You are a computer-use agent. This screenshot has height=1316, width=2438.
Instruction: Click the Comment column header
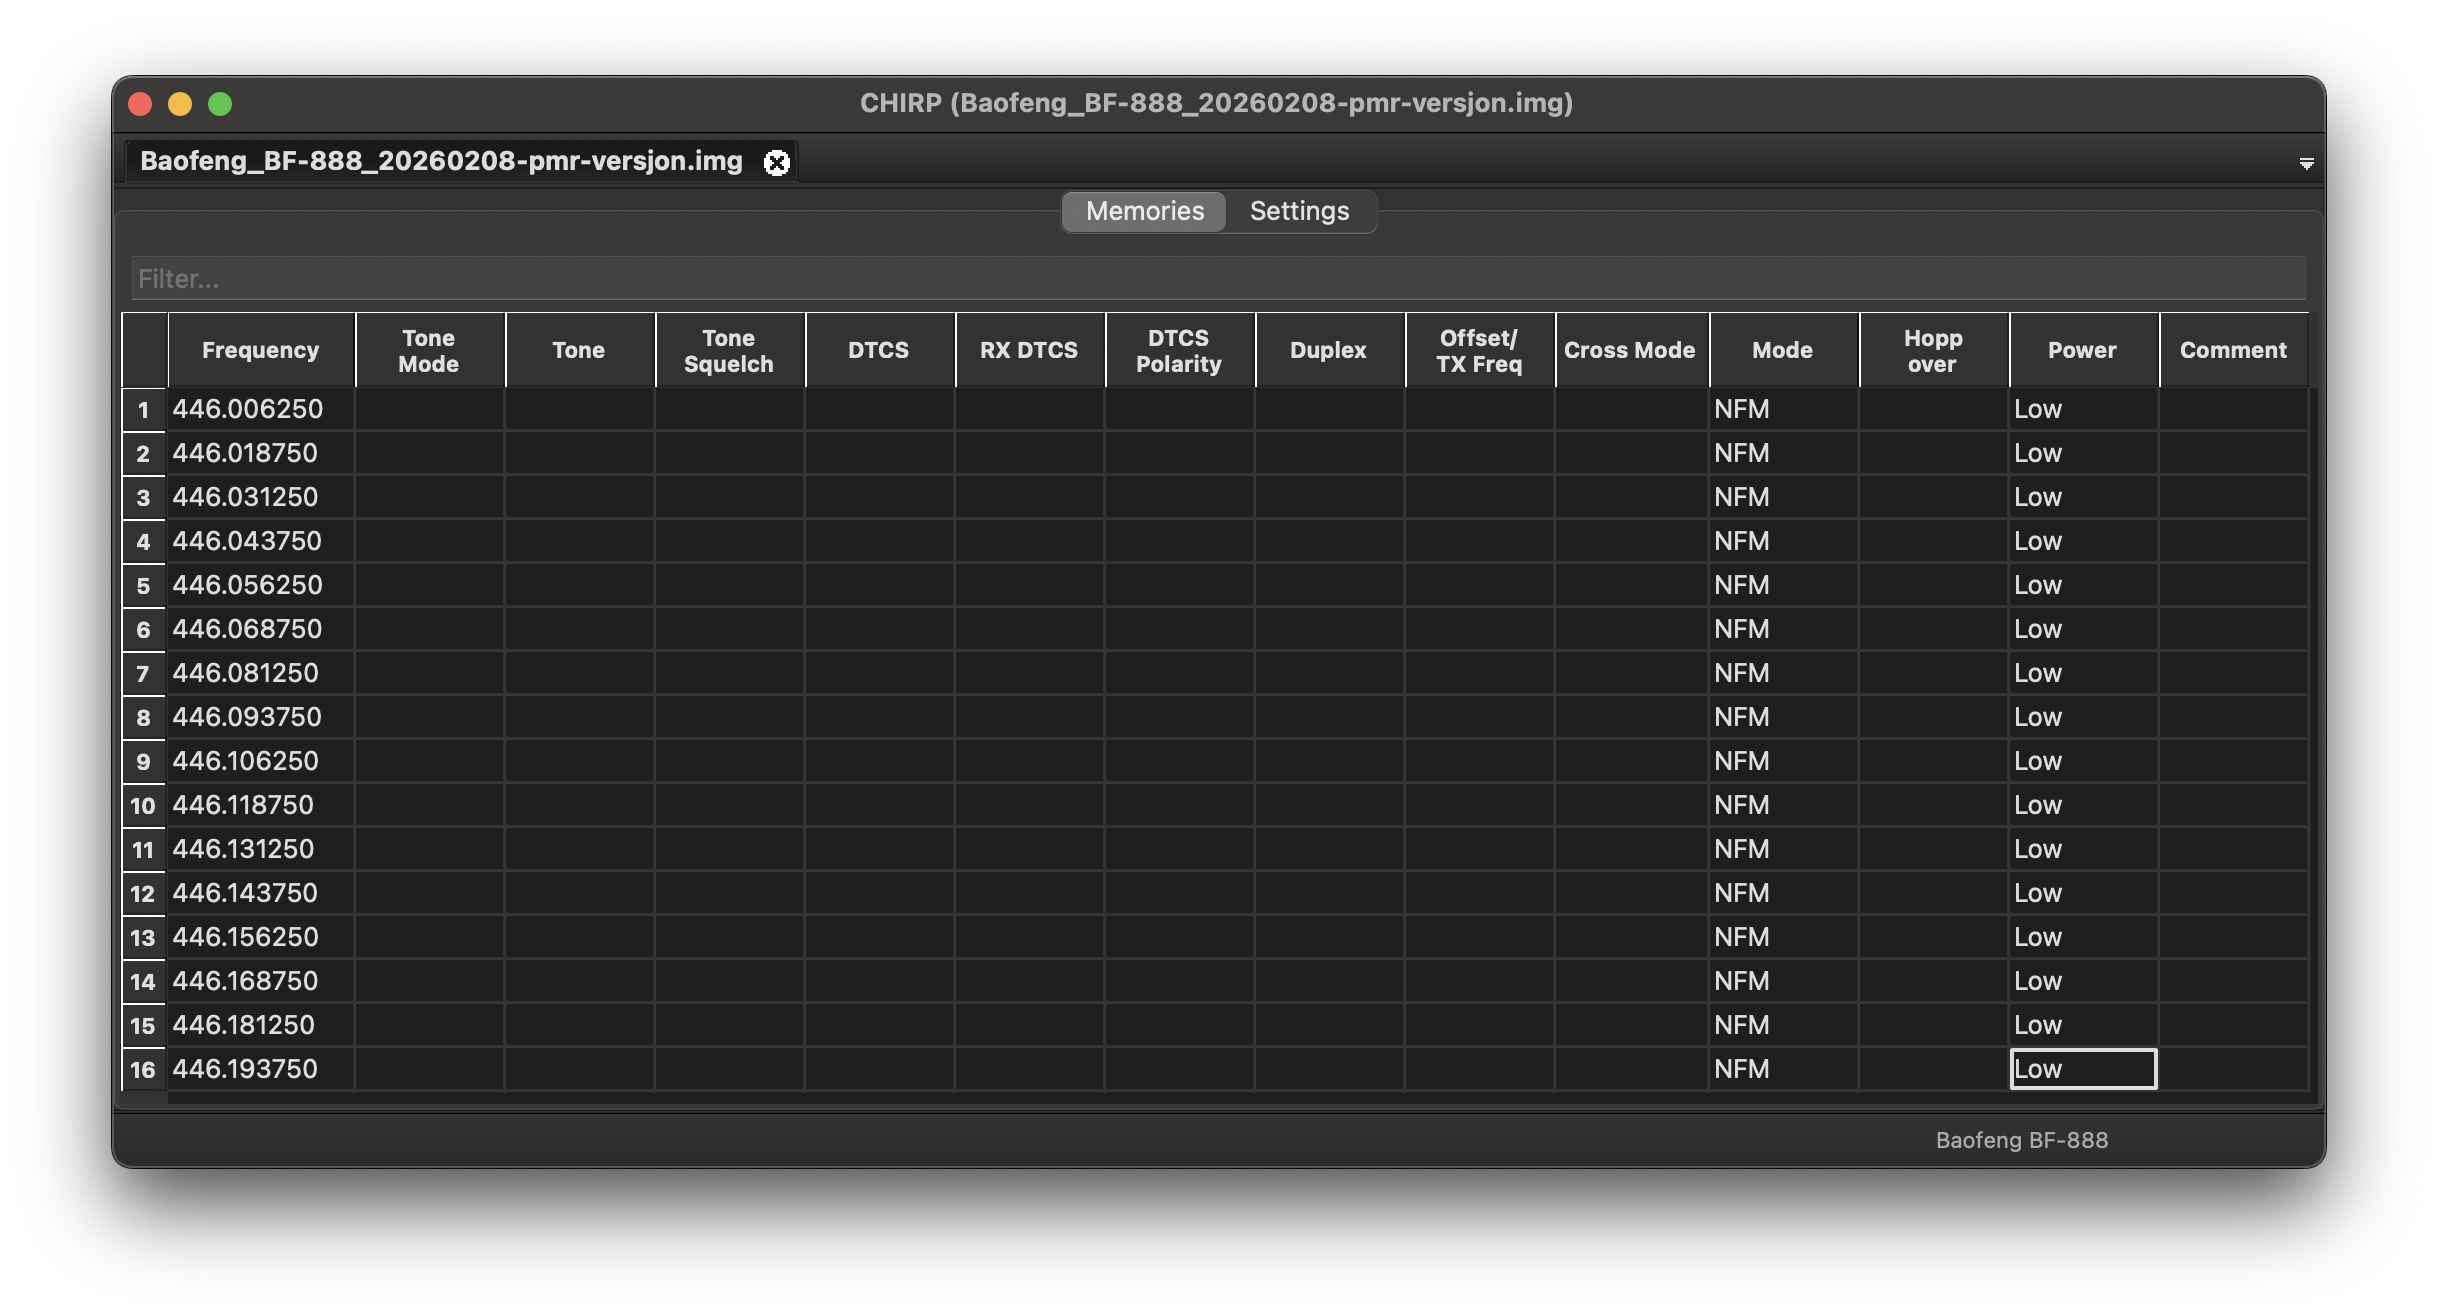(x=2232, y=350)
